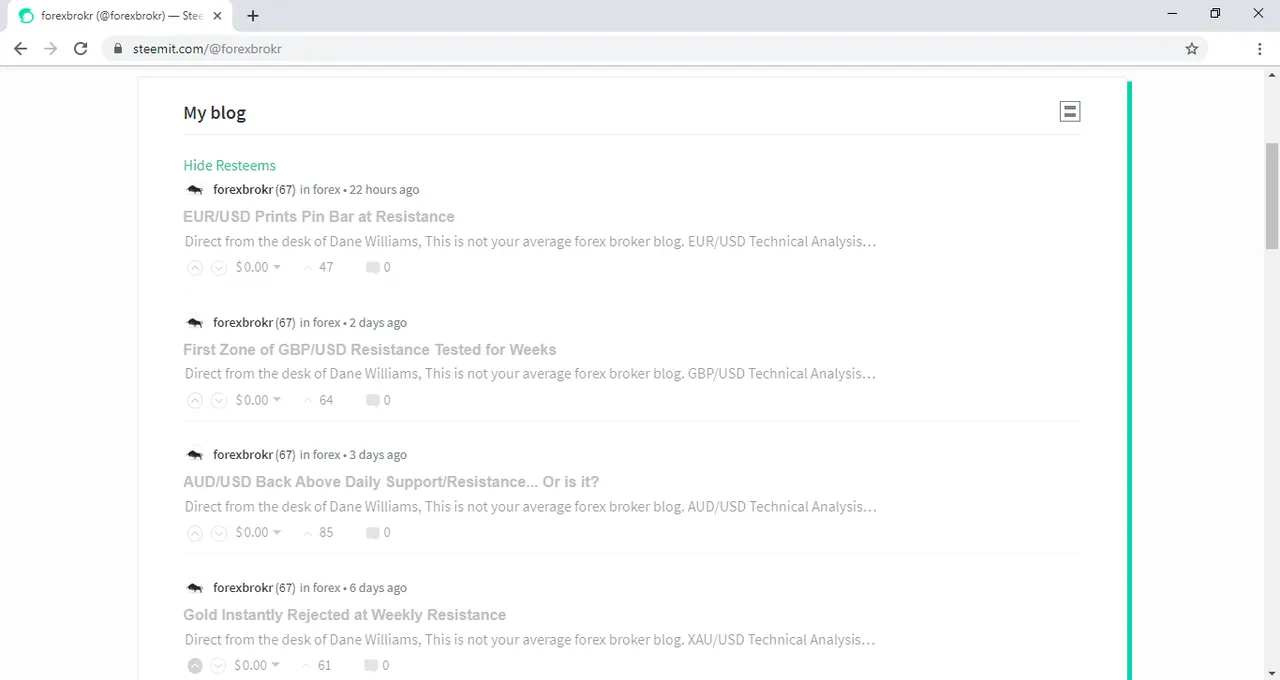Screen dimensions: 1280x680
Task: Click forexbrokr author name on 6 days ago post
Action: pyautogui.click(x=243, y=588)
